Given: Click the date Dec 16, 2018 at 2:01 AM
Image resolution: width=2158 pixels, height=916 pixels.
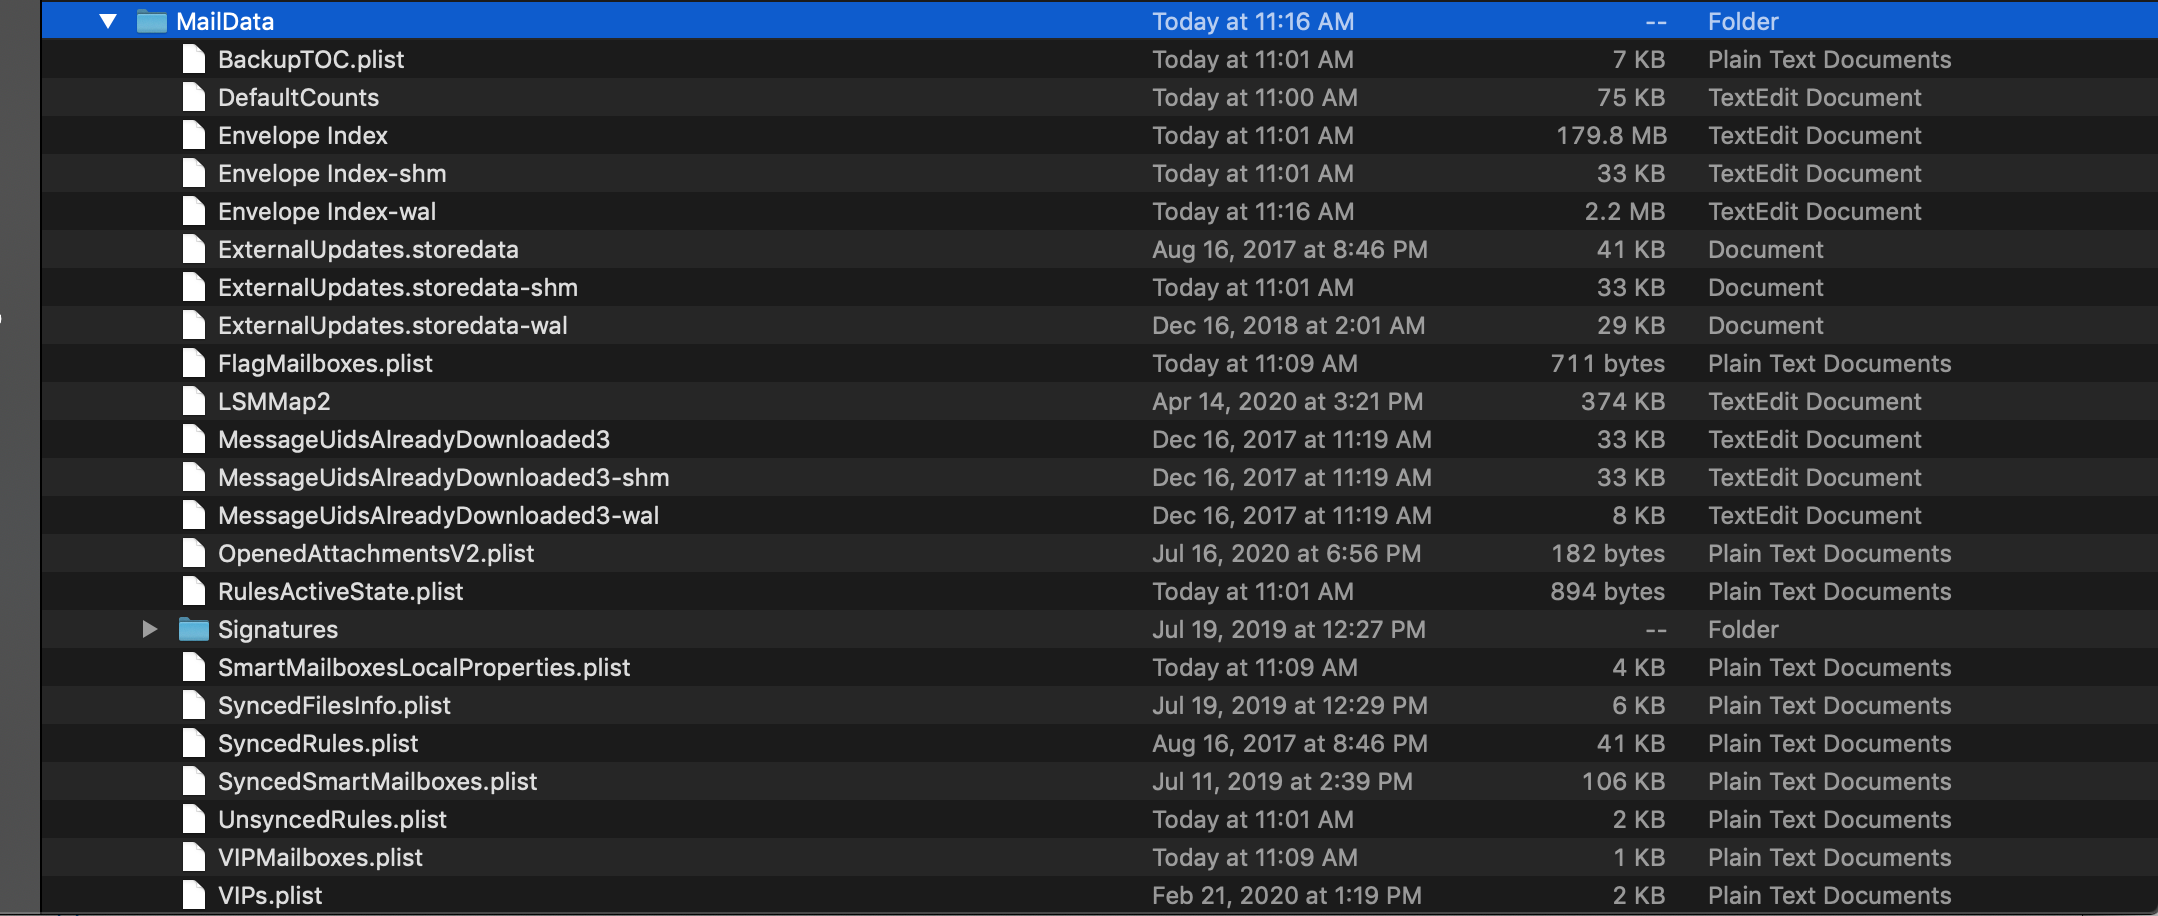Looking at the screenshot, I should (x=1288, y=325).
